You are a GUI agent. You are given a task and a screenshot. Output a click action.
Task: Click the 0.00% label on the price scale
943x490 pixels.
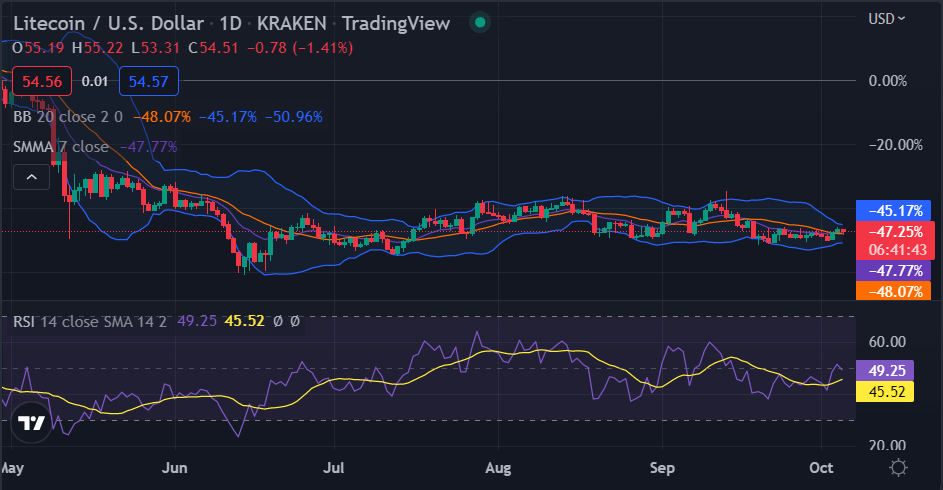point(888,81)
